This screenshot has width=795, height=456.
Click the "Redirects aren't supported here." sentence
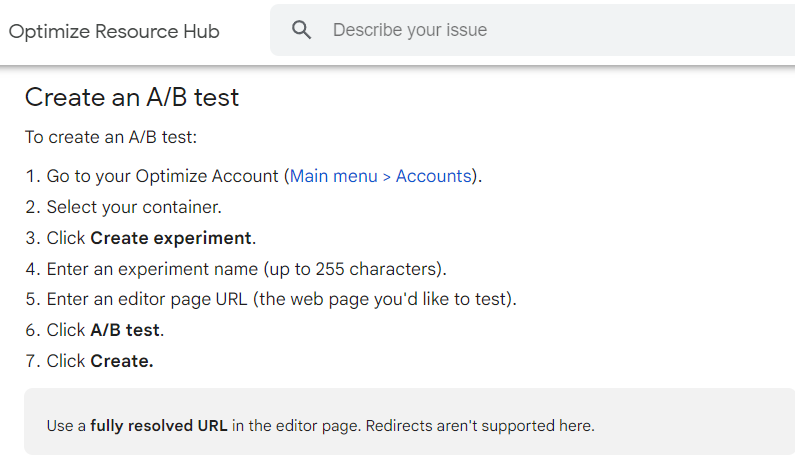pos(480,426)
